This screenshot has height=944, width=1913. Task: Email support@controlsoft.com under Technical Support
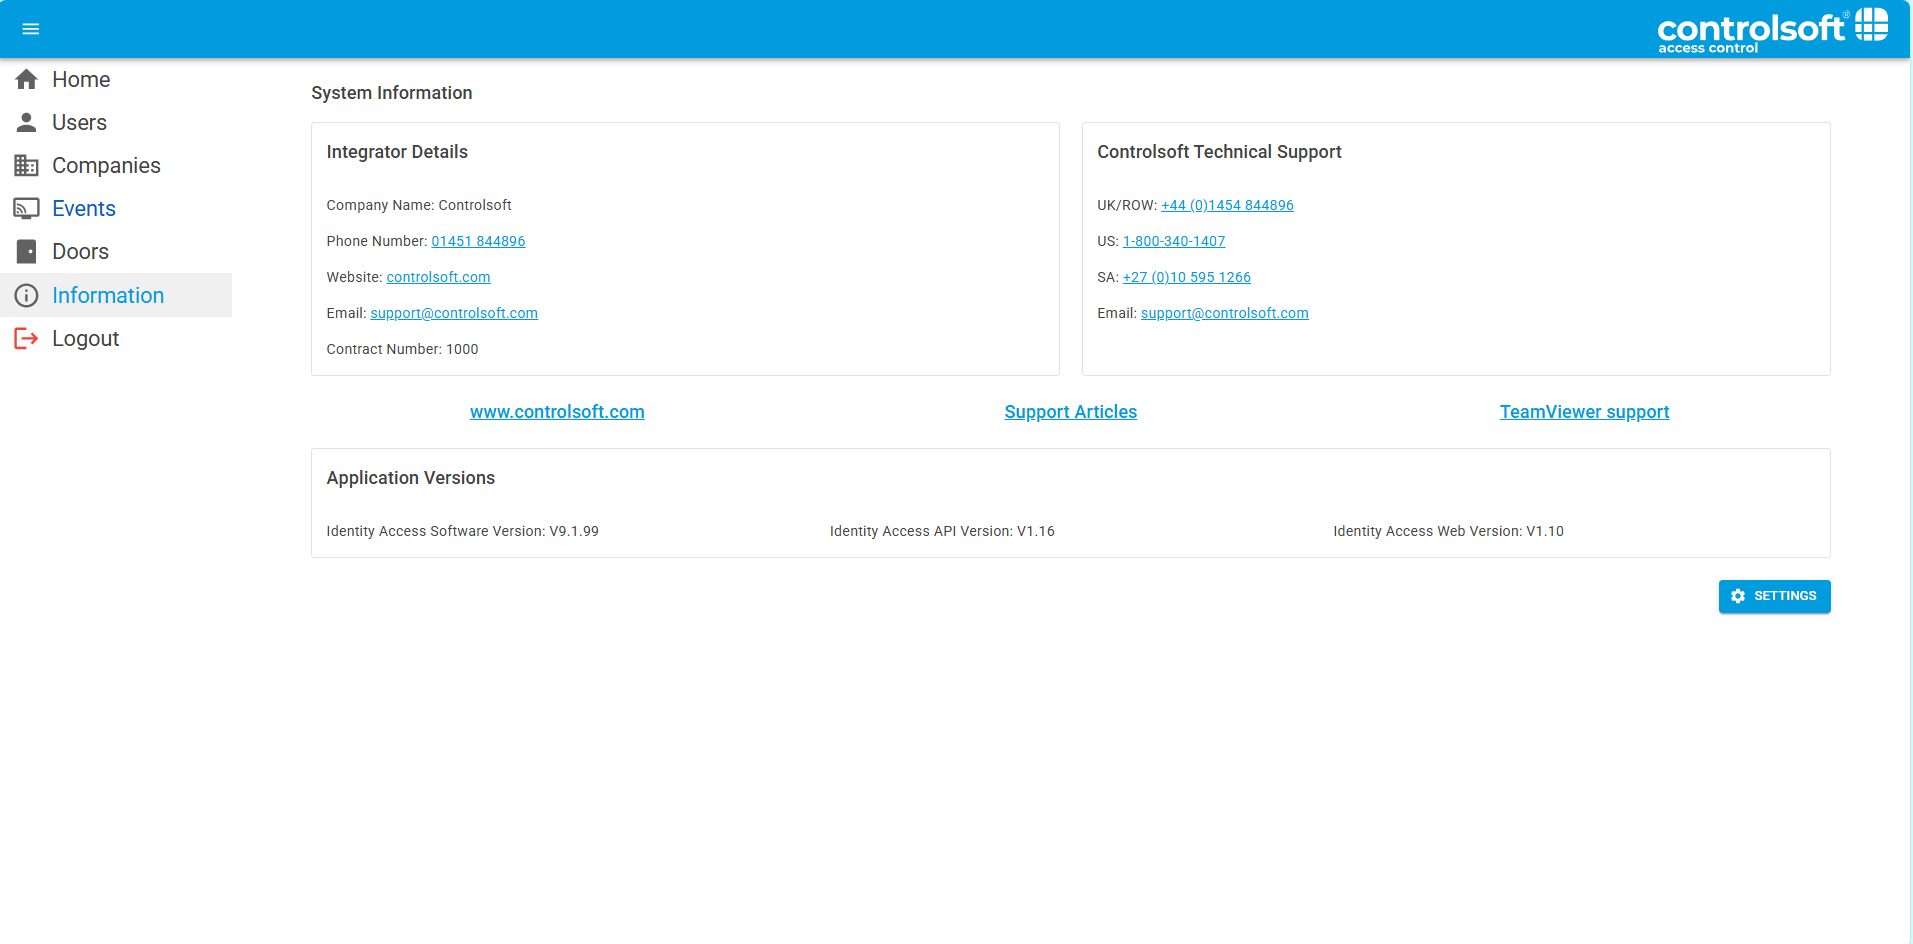pyautogui.click(x=1225, y=313)
